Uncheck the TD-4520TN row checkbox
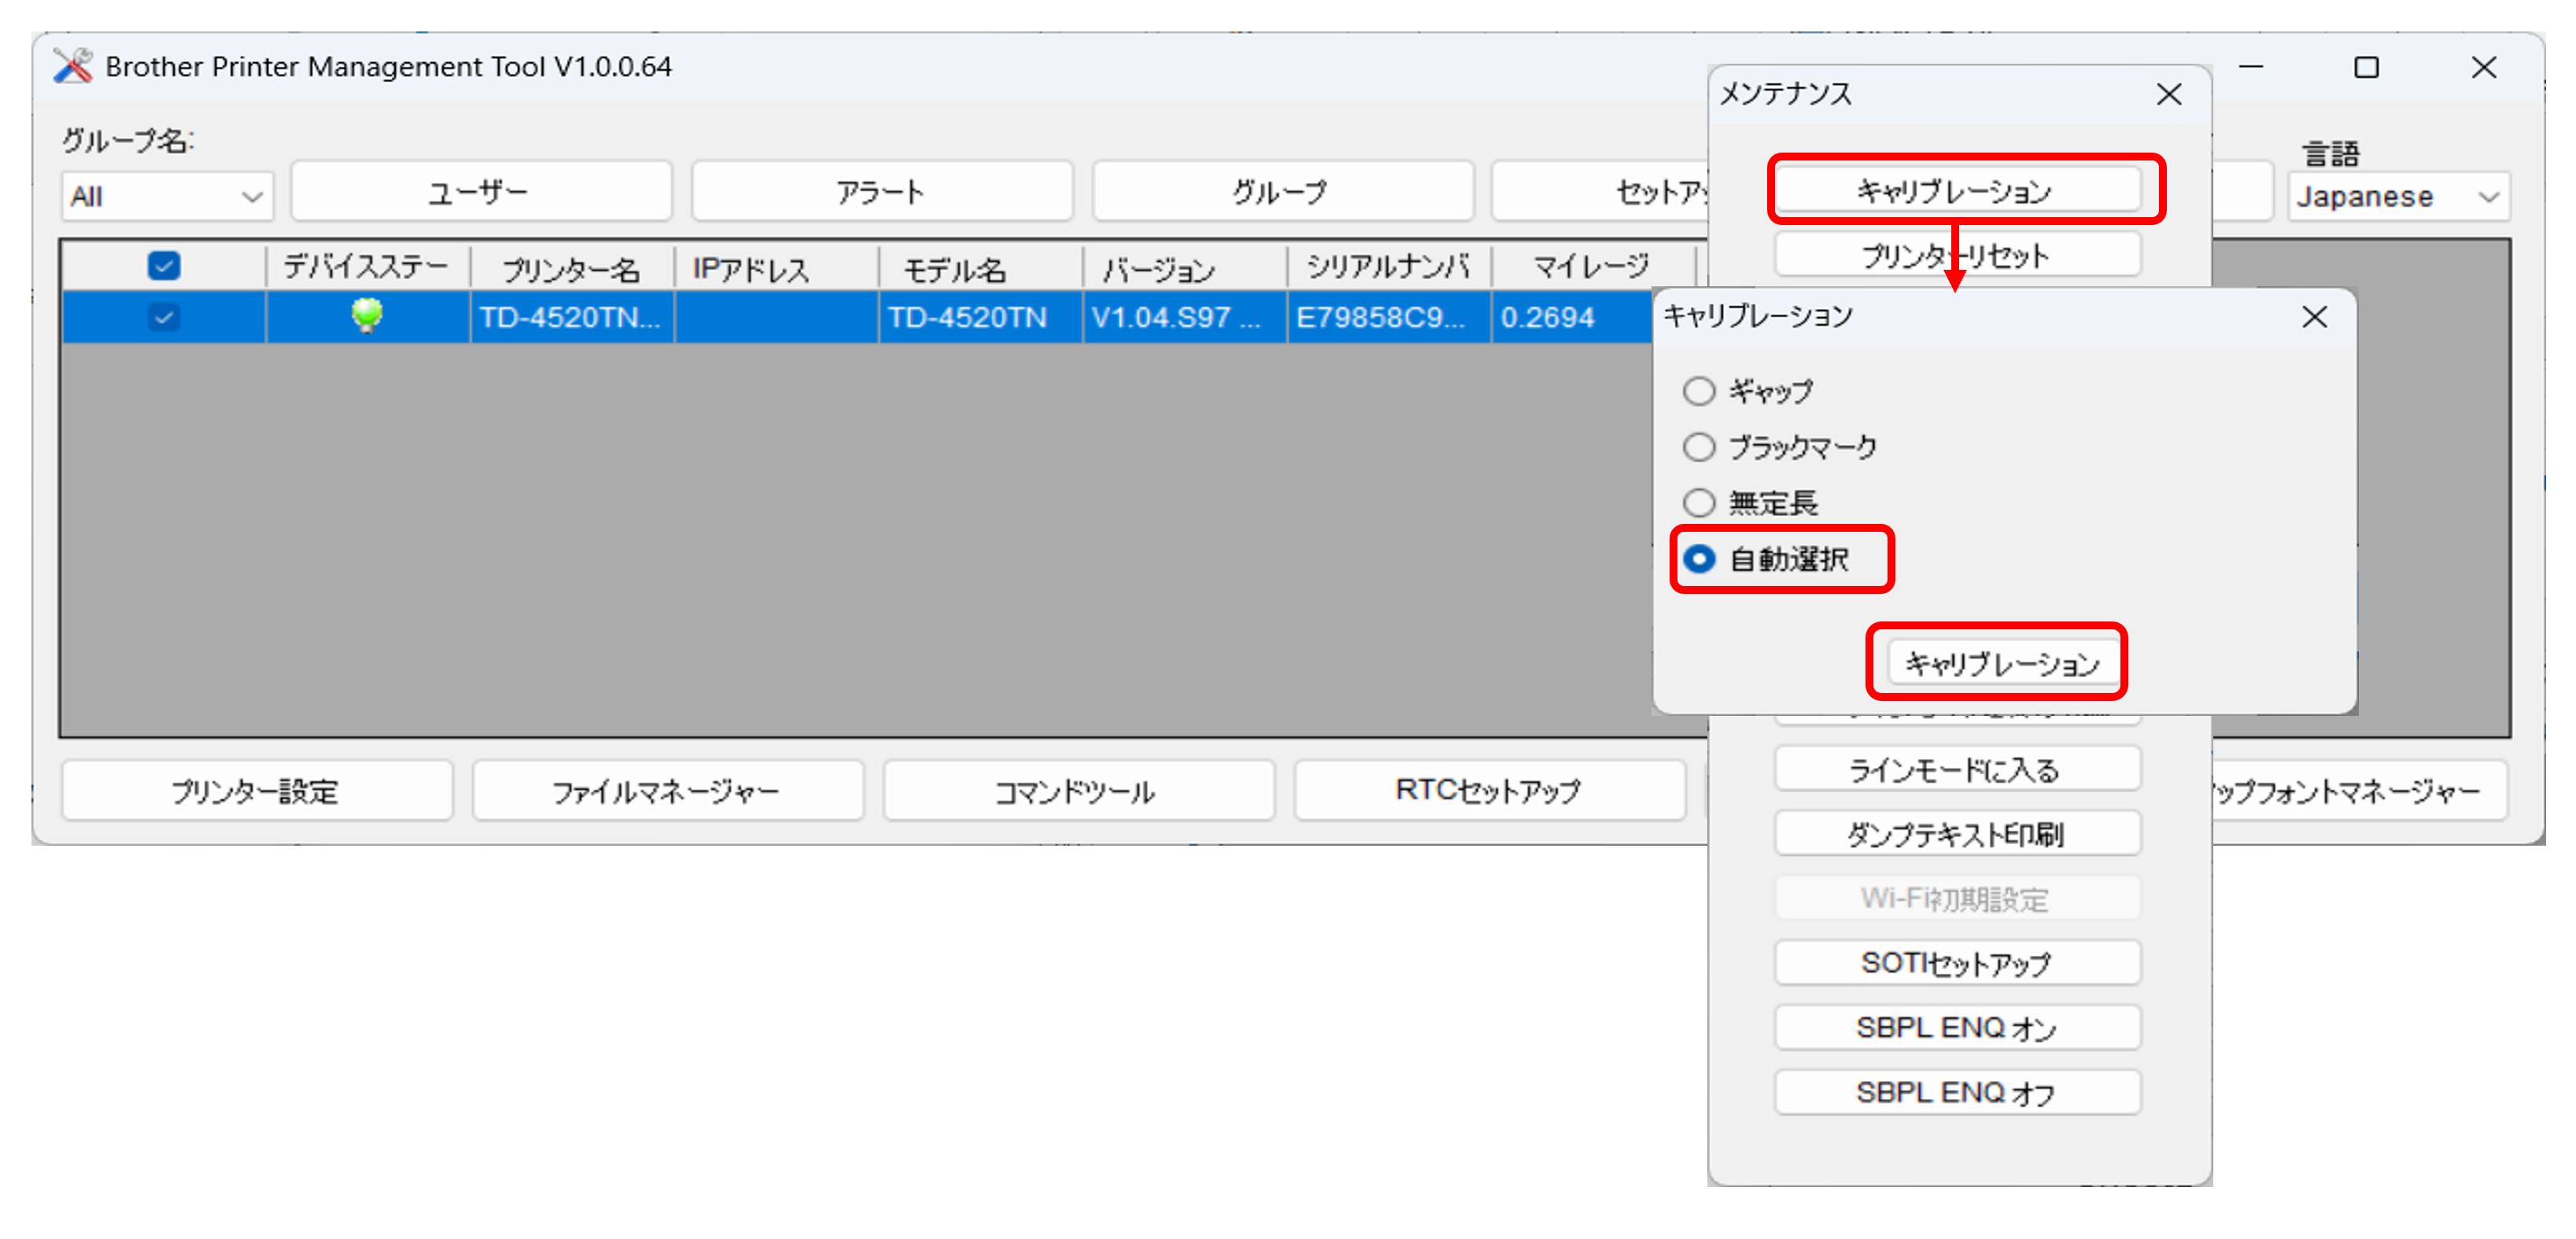 [x=164, y=317]
